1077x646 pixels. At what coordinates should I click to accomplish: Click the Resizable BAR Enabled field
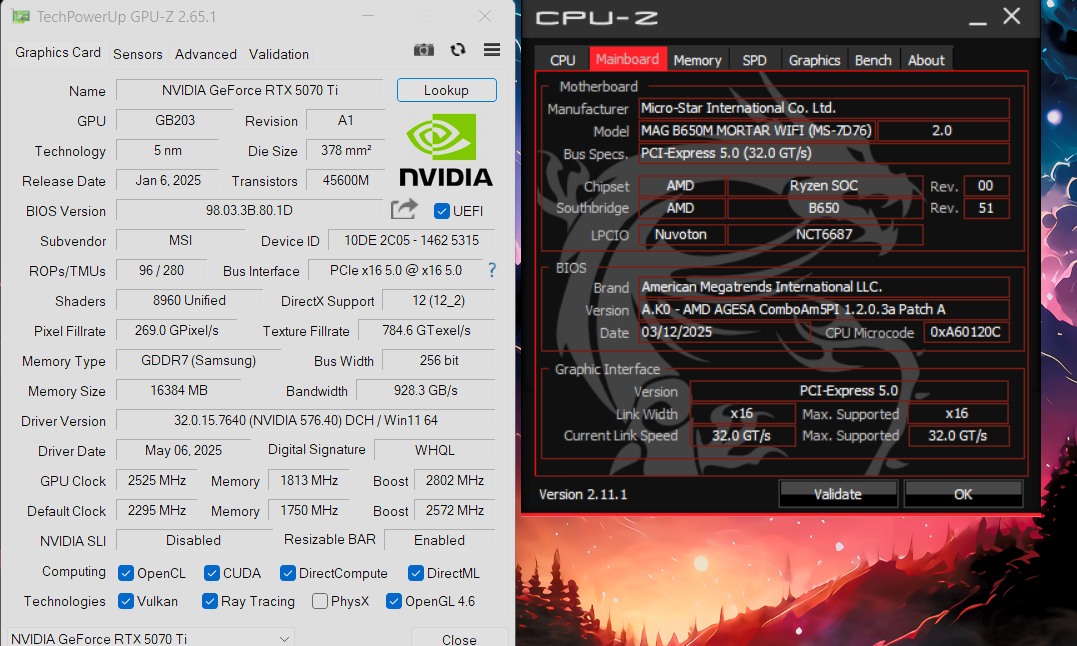440,540
